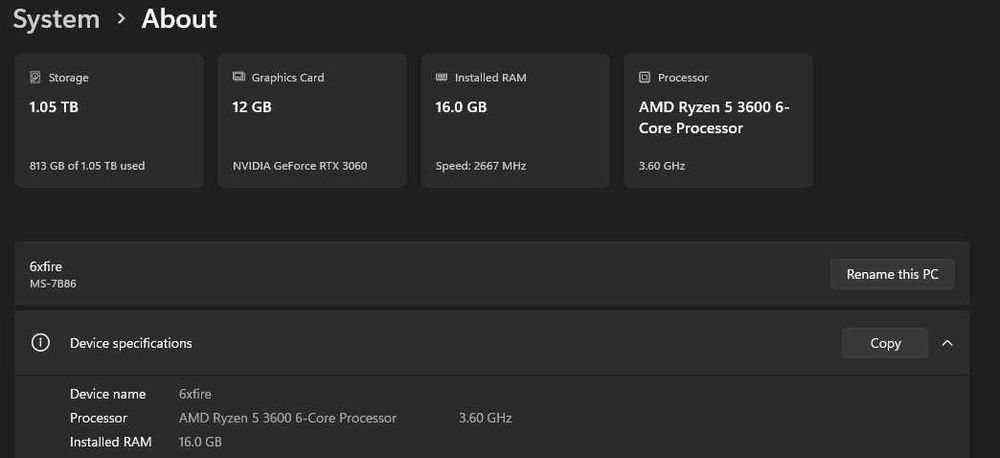The height and width of the screenshot is (458, 1000).
Task: Click the Installed RAM memory icon
Action: point(441,77)
